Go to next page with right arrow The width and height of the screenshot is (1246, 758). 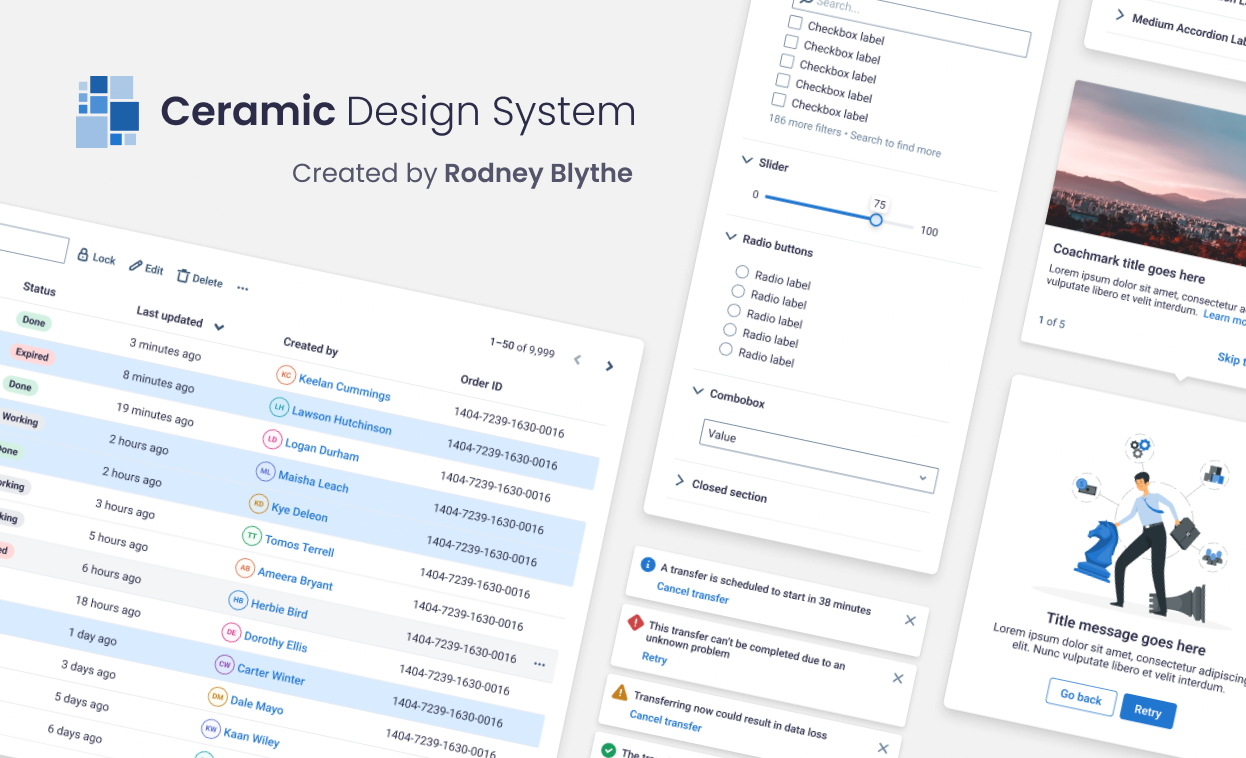(609, 366)
